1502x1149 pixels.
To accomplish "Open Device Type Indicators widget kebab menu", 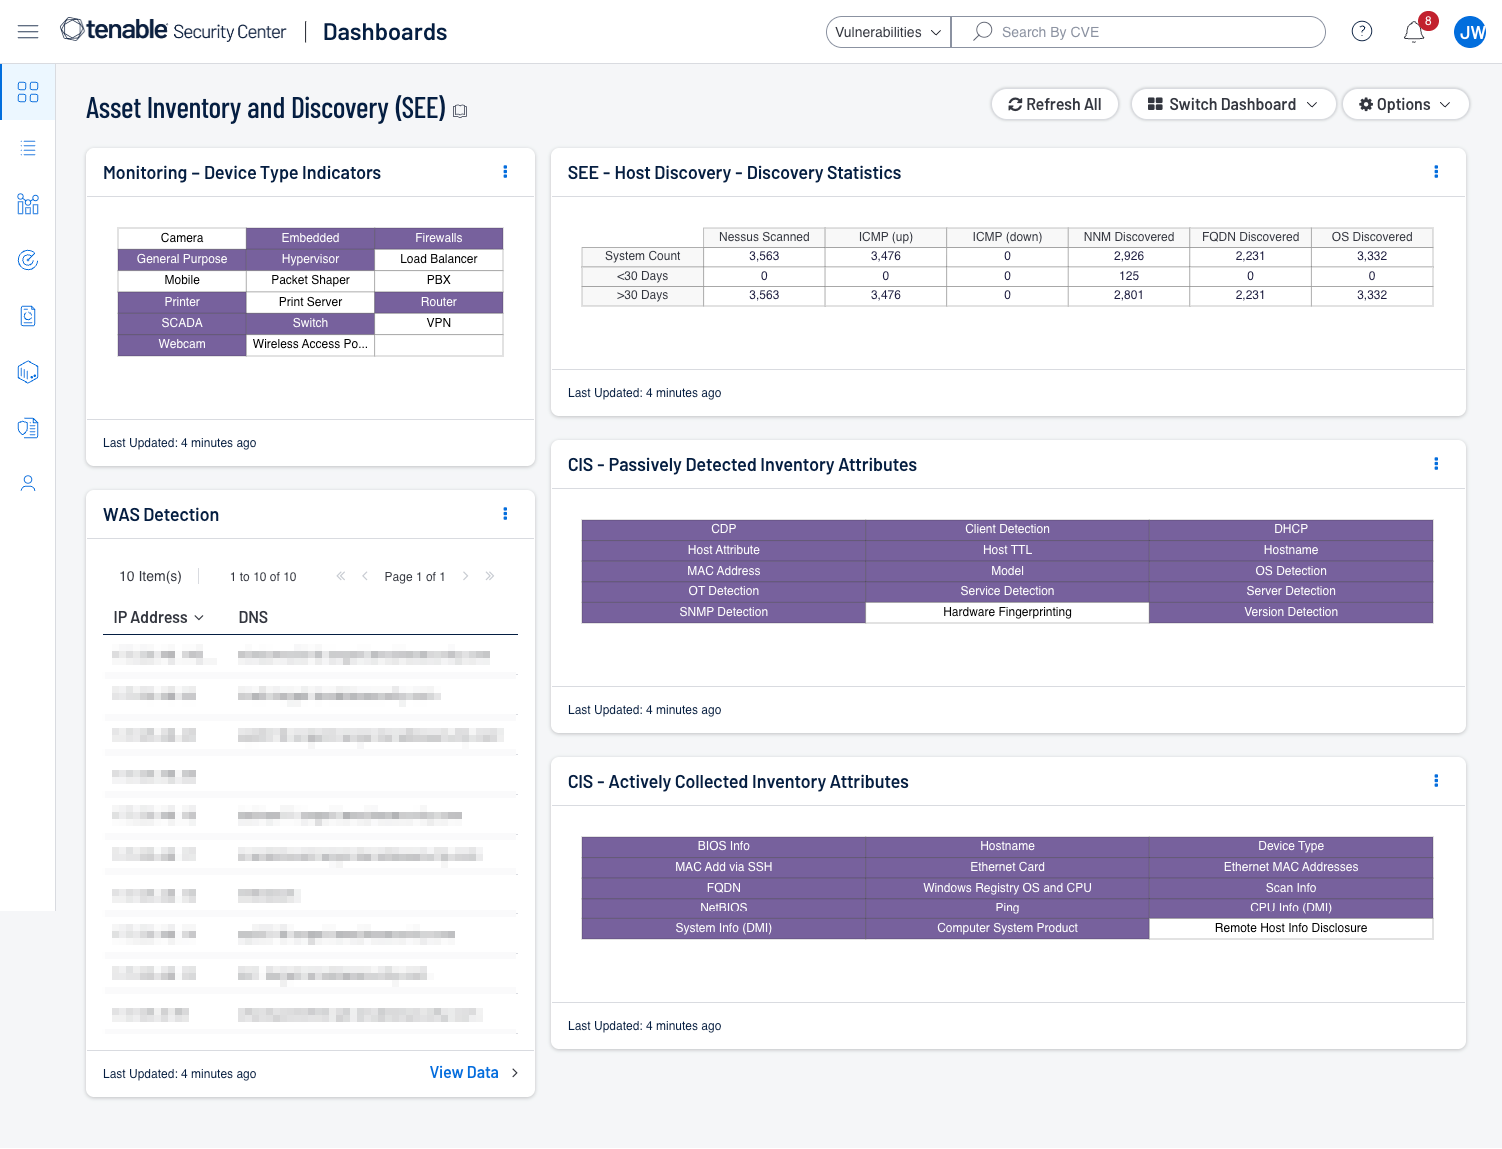I will coord(505,172).
